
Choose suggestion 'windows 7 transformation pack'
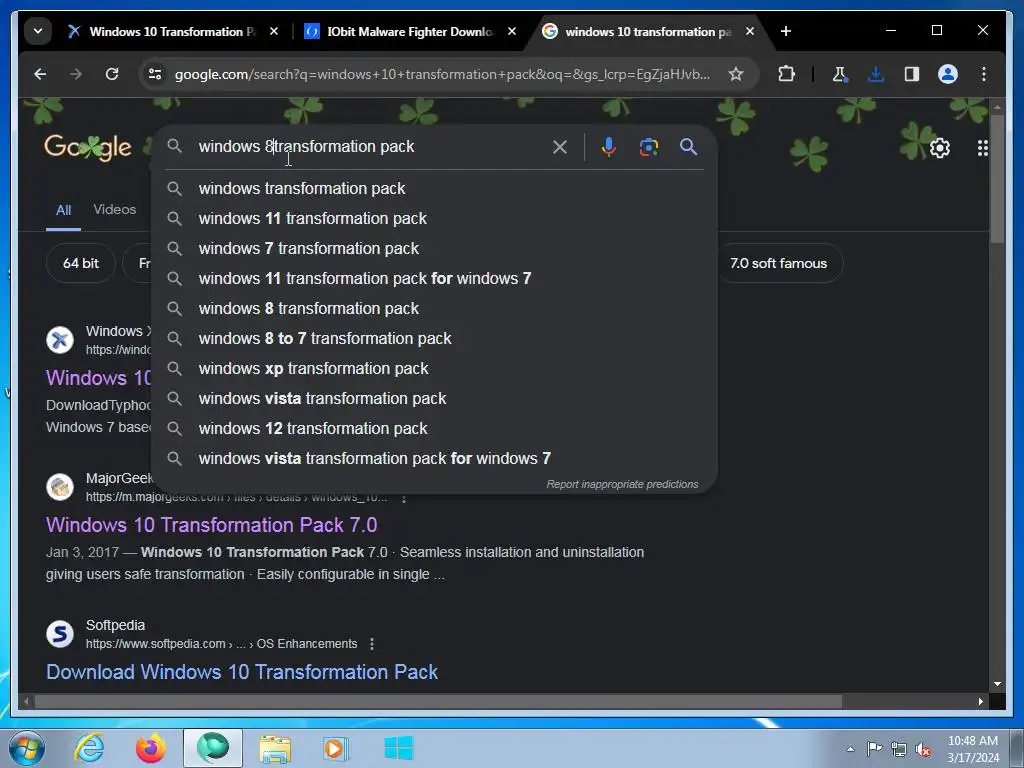click(x=435, y=249)
